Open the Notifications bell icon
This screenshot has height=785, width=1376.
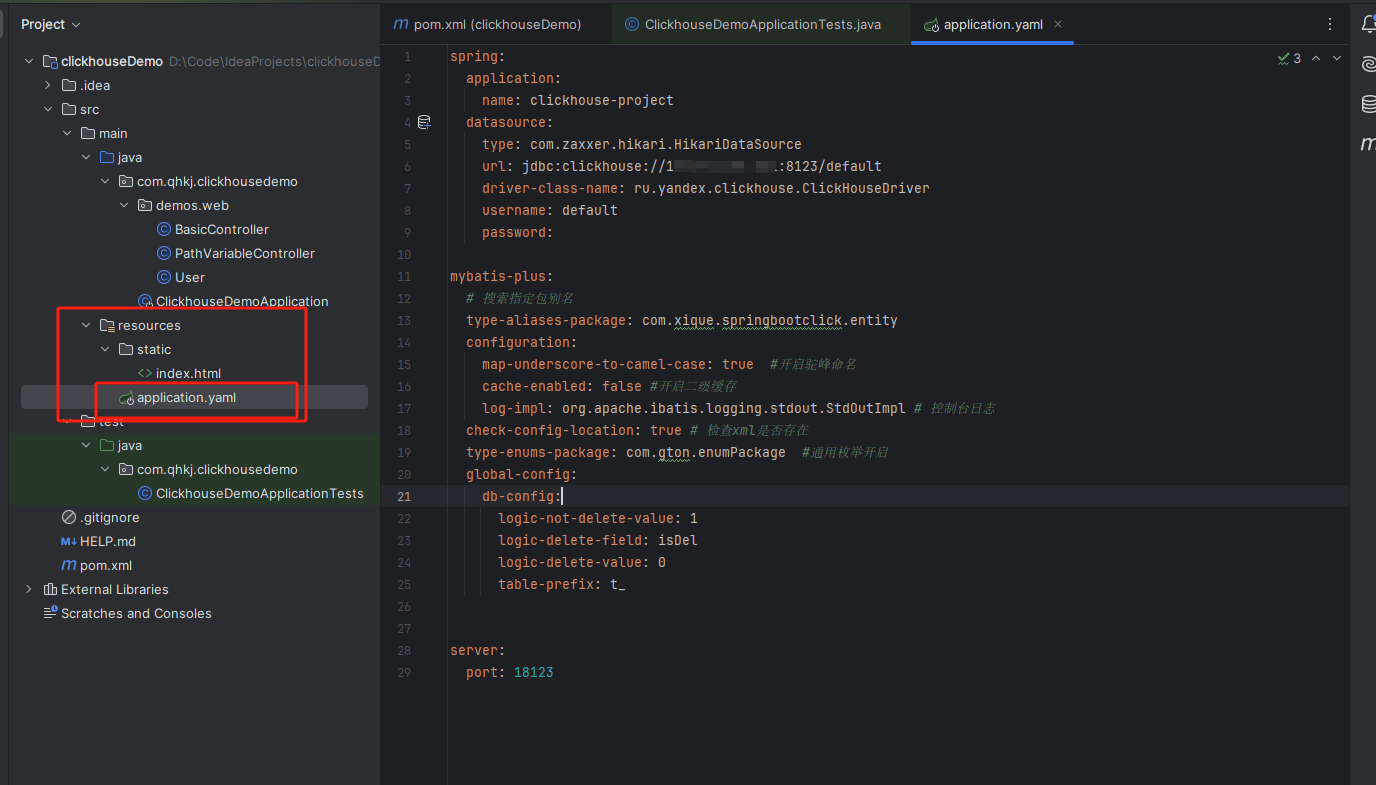pos(1368,25)
